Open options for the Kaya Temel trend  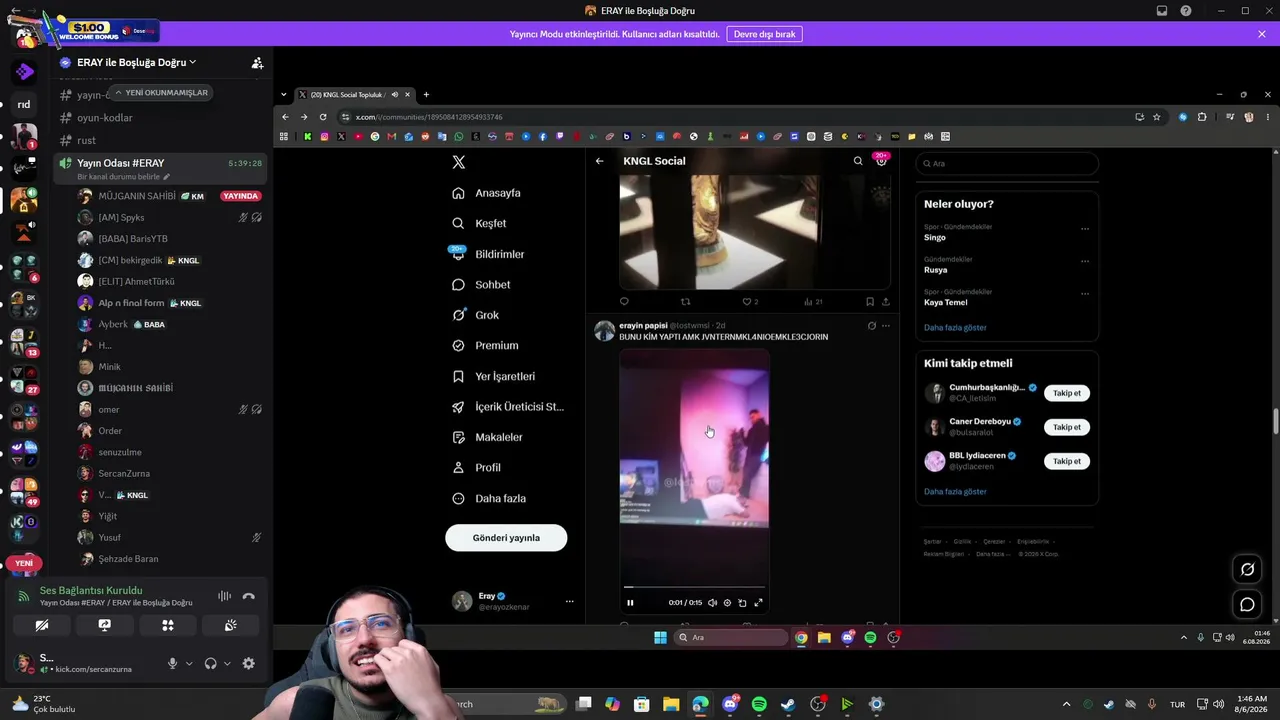click(1085, 293)
